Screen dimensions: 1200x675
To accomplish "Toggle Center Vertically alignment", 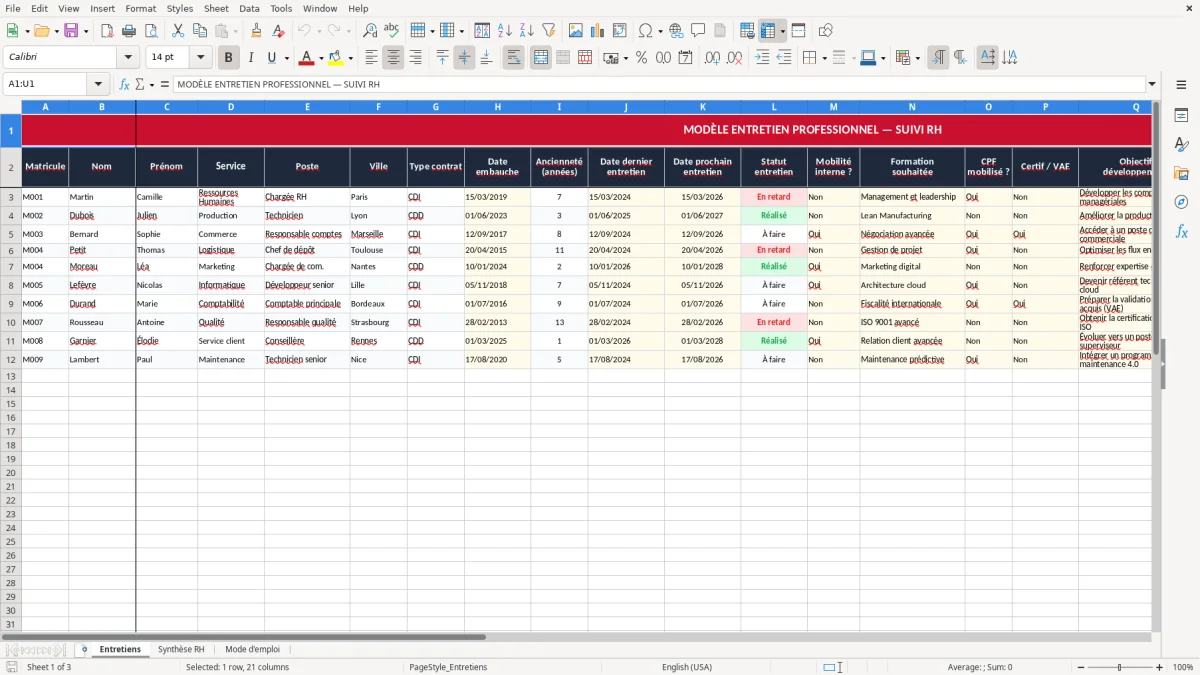I will (464, 58).
